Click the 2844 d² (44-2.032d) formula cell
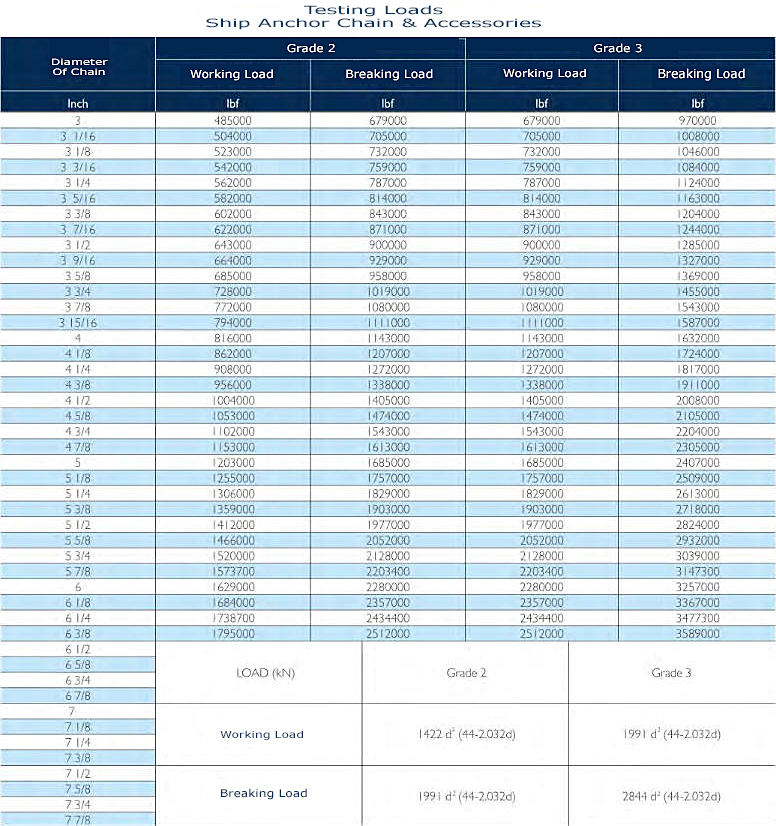 click(x=671, y=797)
